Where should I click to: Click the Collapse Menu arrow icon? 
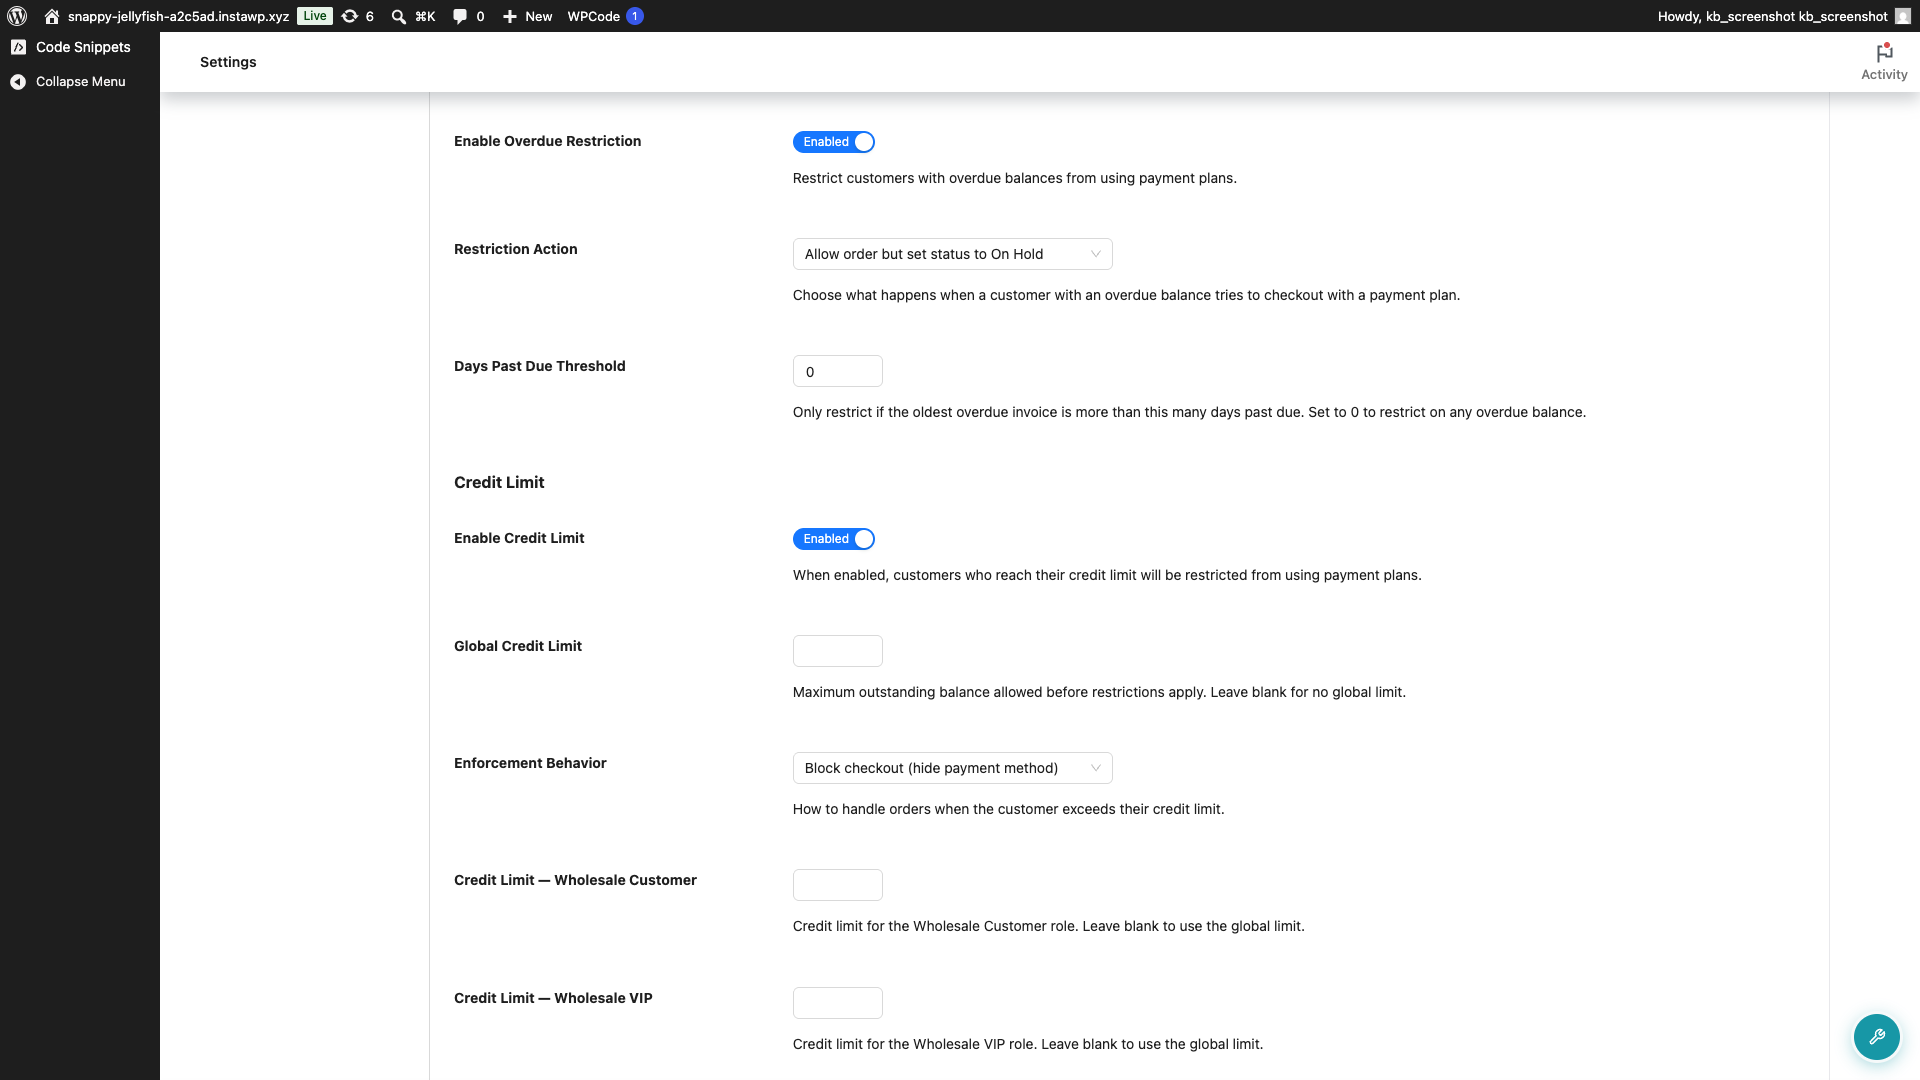click(18, 82)
